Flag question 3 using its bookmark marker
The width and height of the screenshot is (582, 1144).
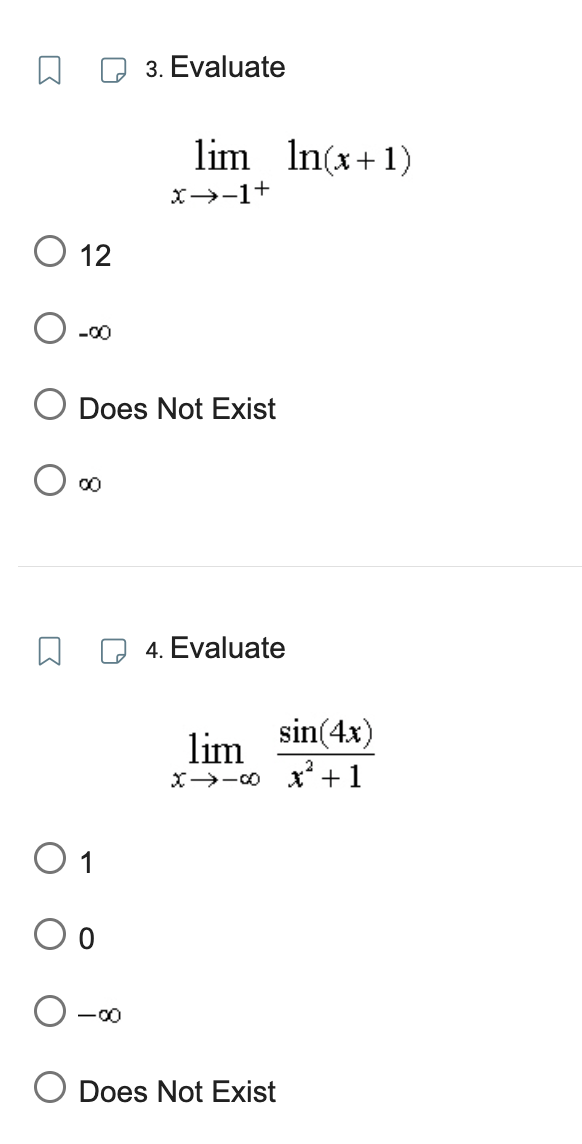pos(51,68)
